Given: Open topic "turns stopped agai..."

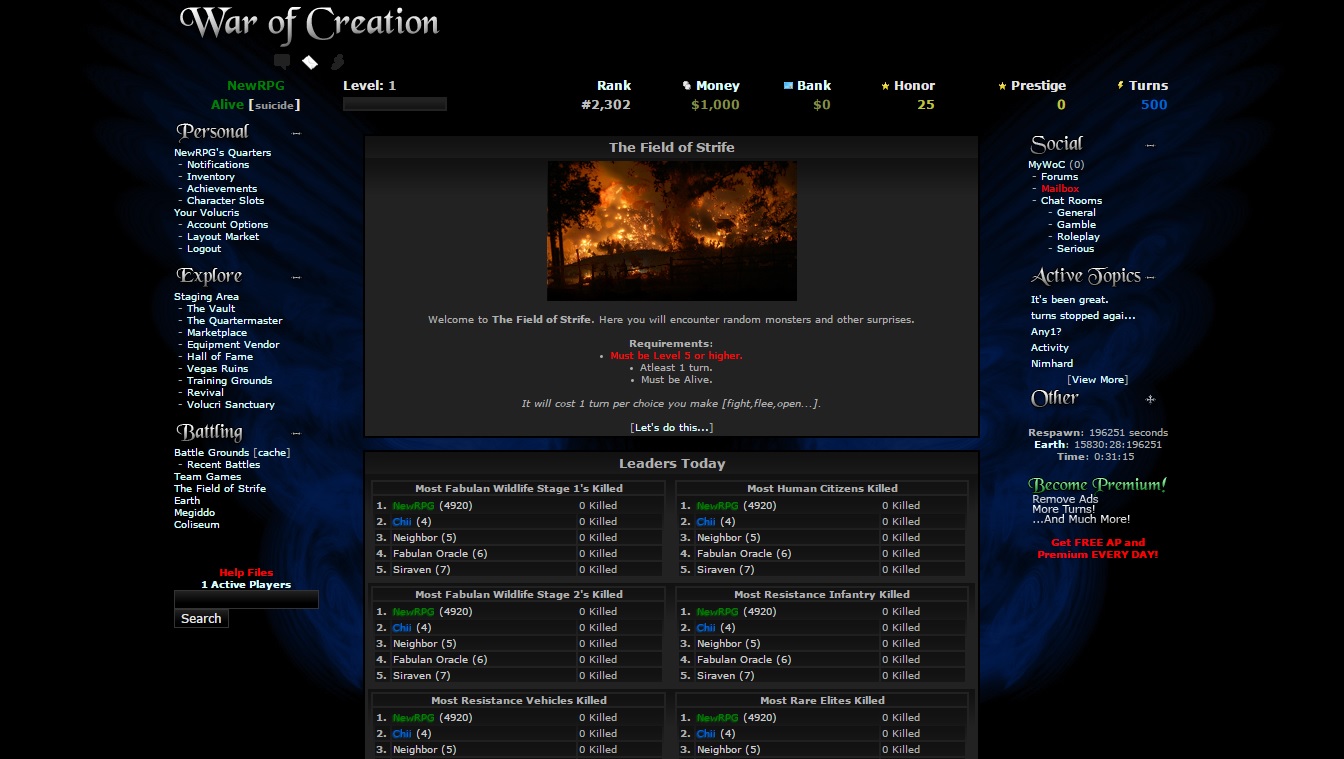Looking at the screenshot, I should point(1083,316).
